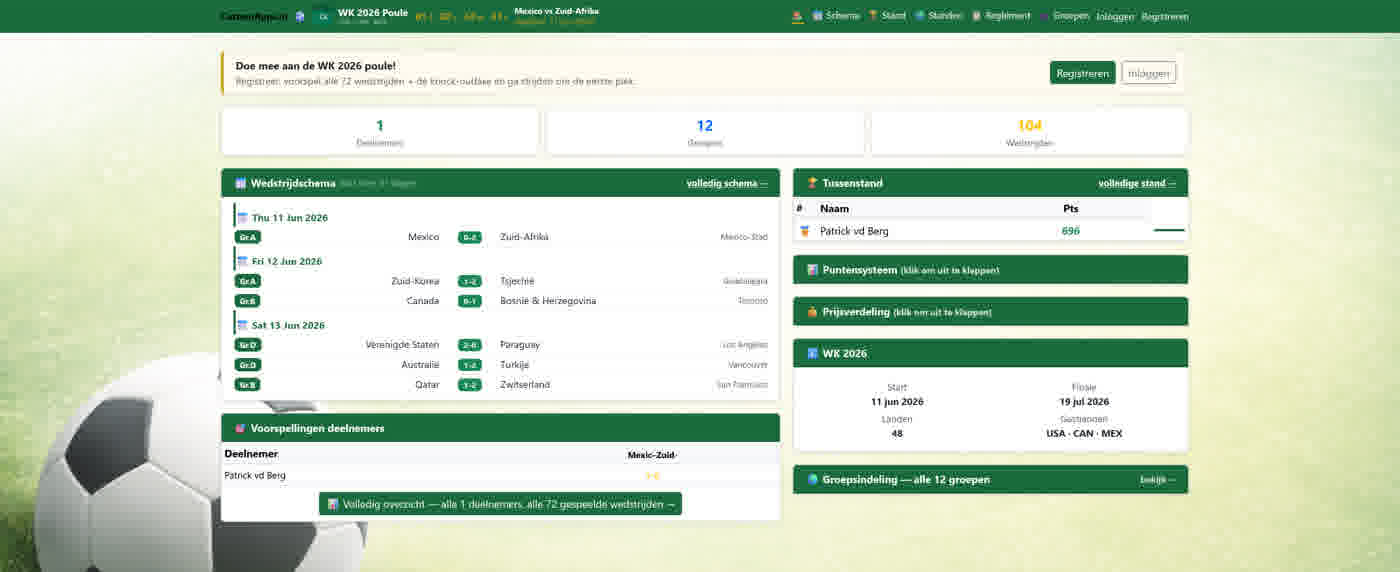1400x572 pixels.
Task: Click Patrick vd Berg in Voorspellingen table
Action: (x=255, y=475)
